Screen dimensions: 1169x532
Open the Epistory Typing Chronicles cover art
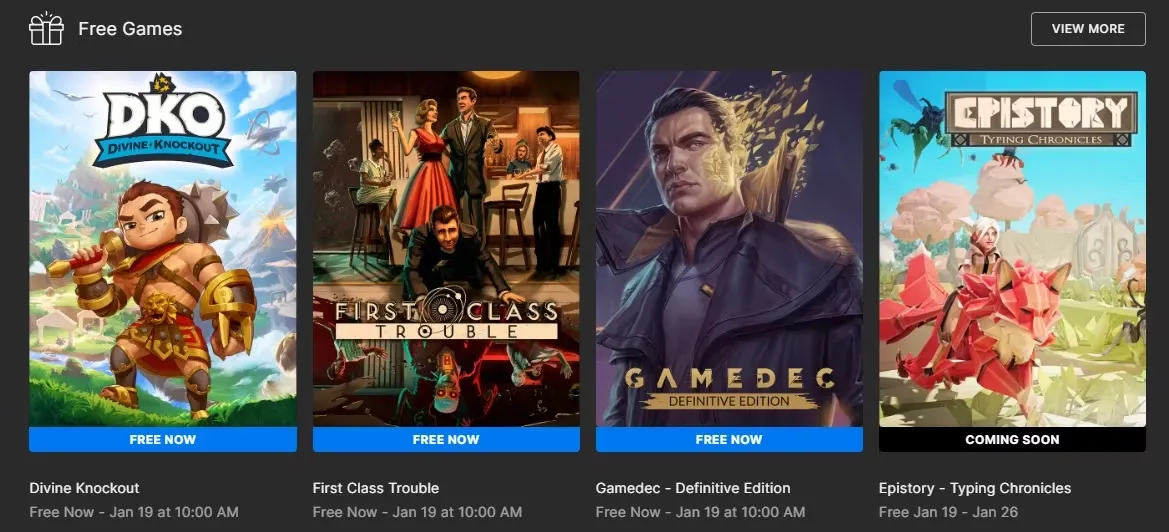(1012, 249)
